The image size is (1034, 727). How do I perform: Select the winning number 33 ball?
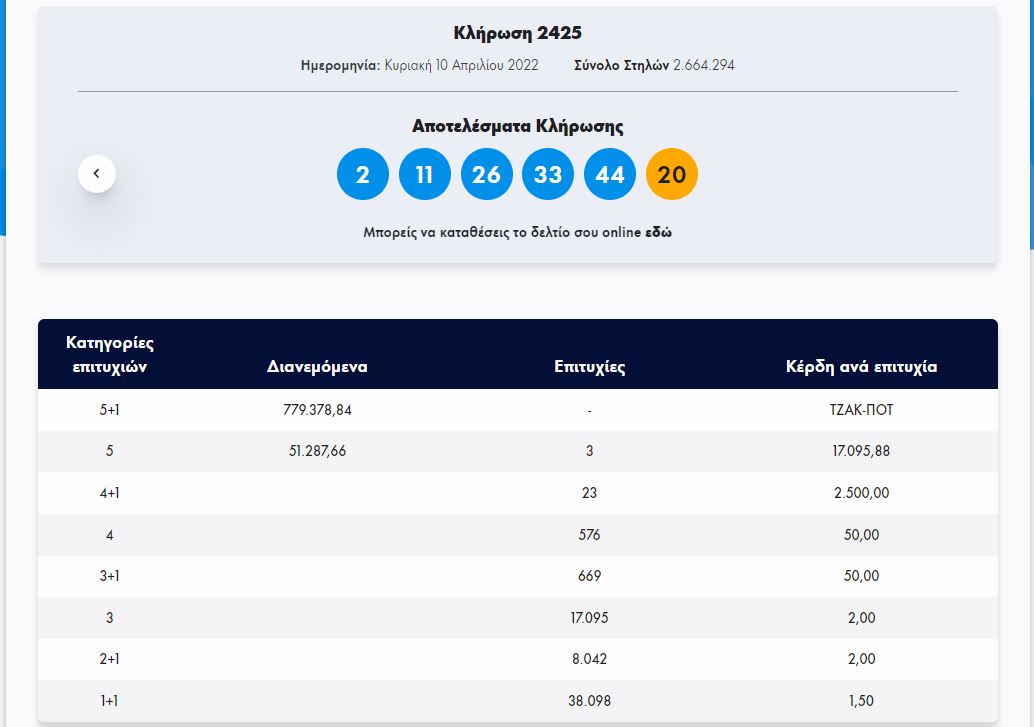click(x=548, y=174)
